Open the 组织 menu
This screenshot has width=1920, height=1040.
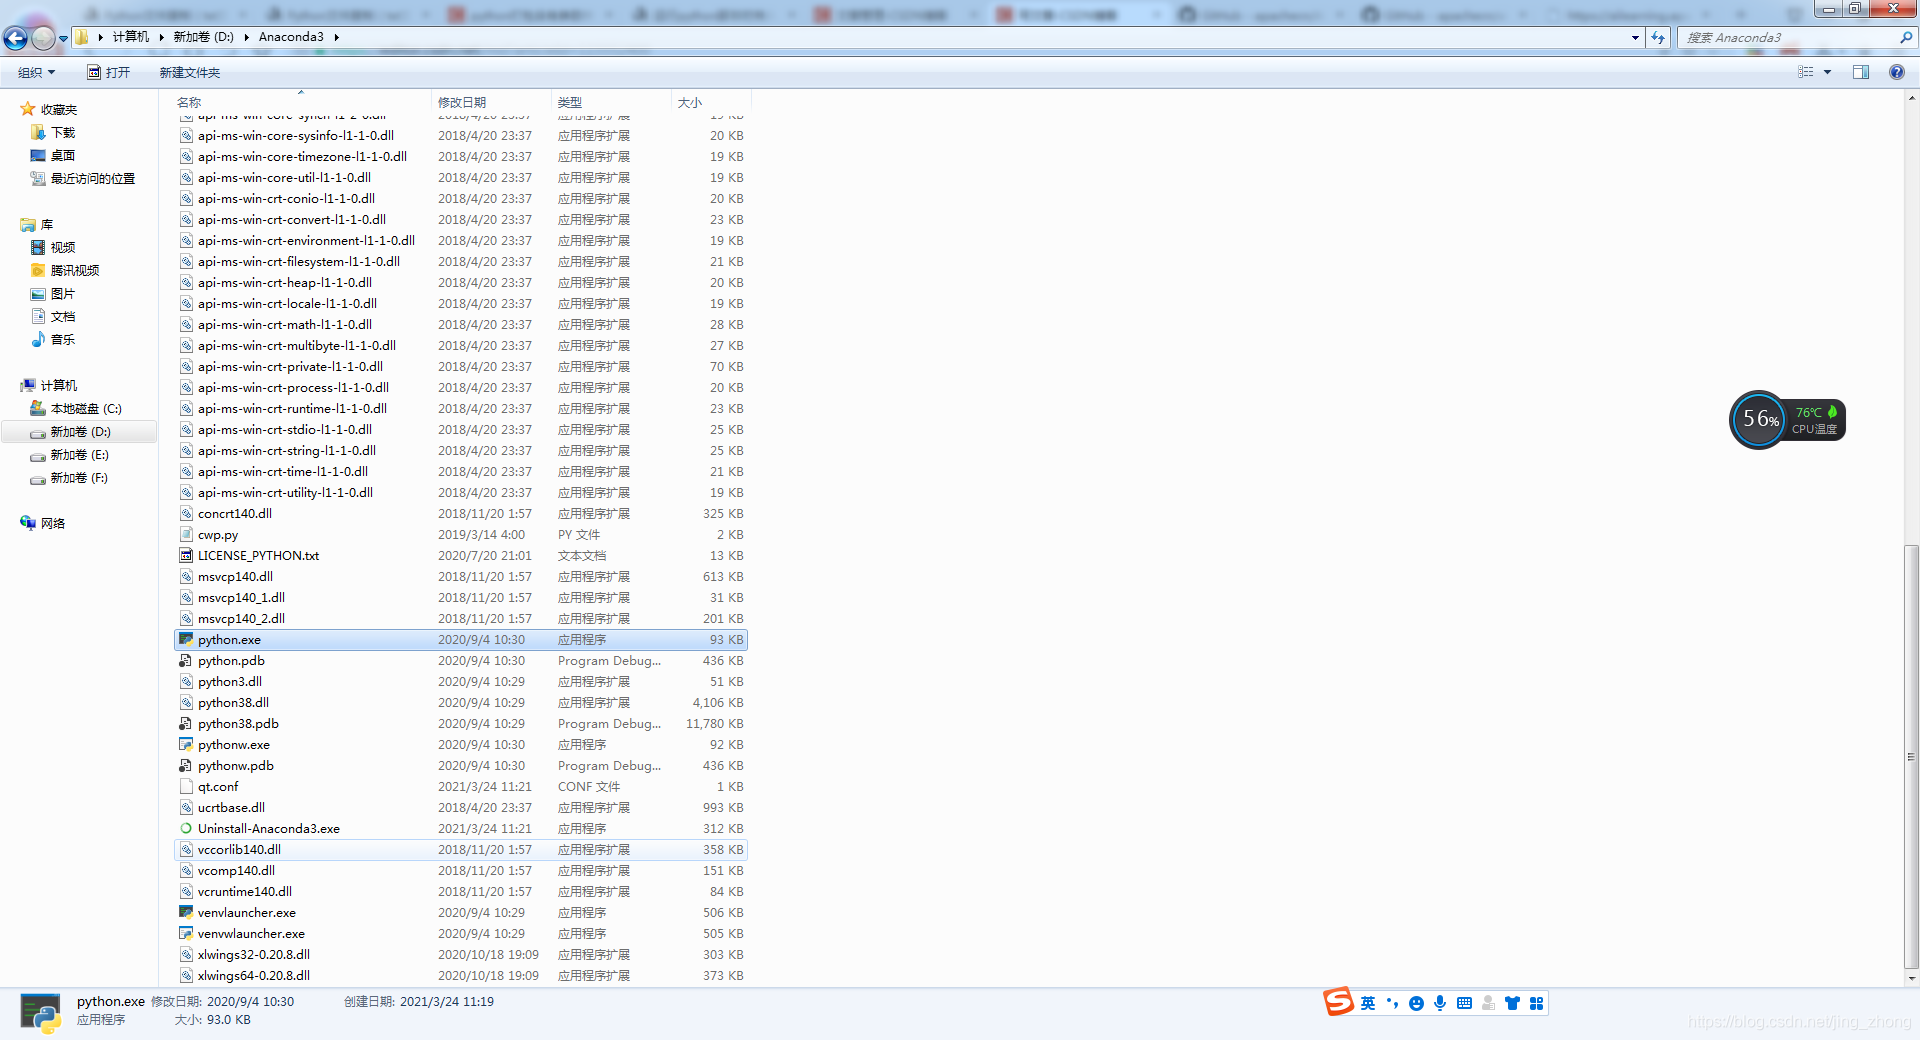click(36, 72)
